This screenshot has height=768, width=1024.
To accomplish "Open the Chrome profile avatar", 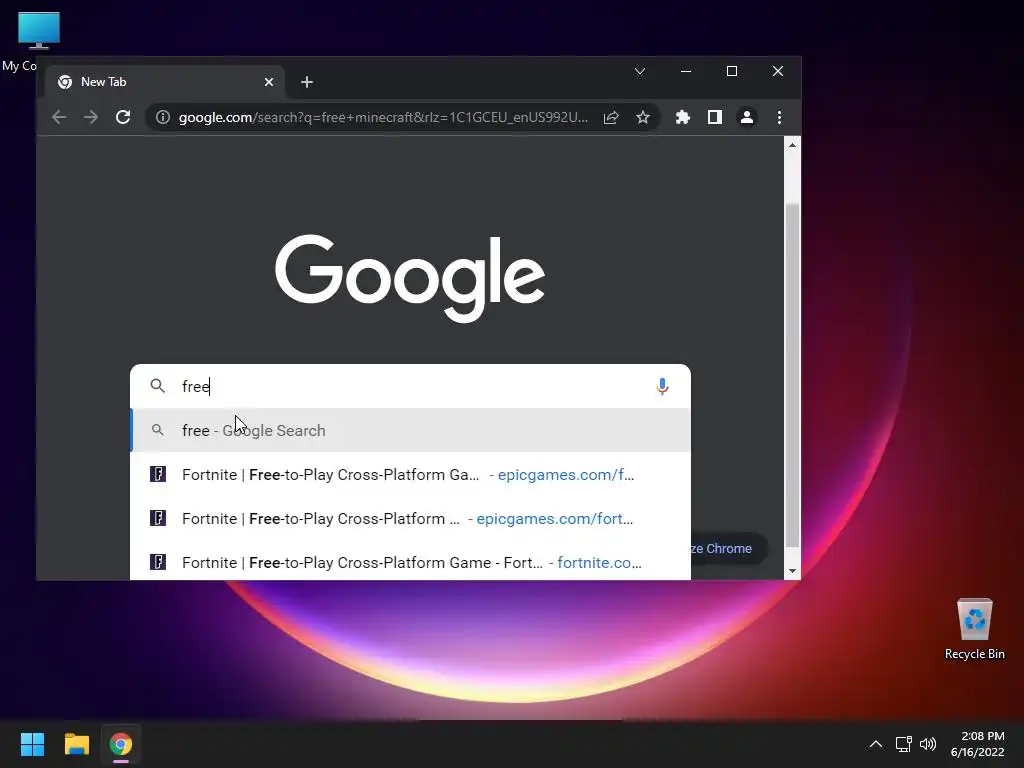I will (746, 118).
